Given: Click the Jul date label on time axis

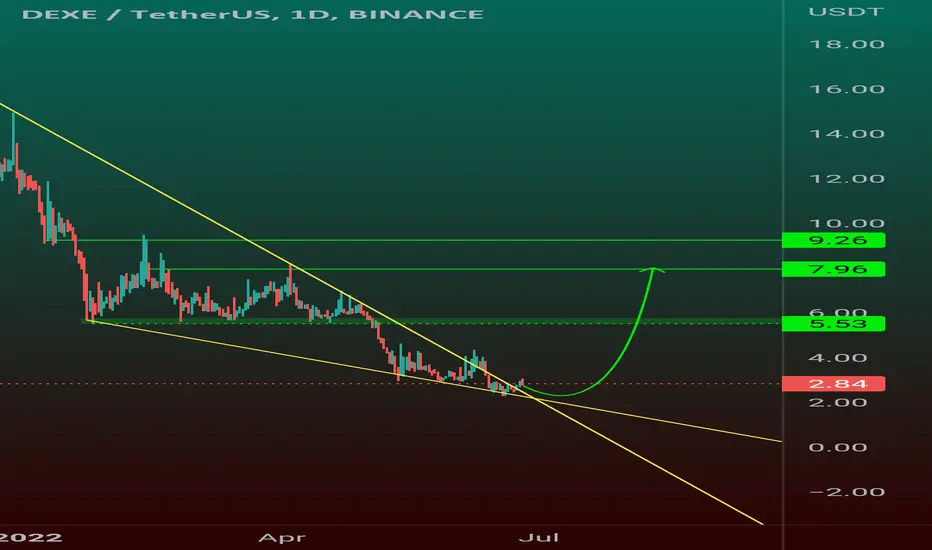Looking at the screenshot, I should (x=539, y=538).
